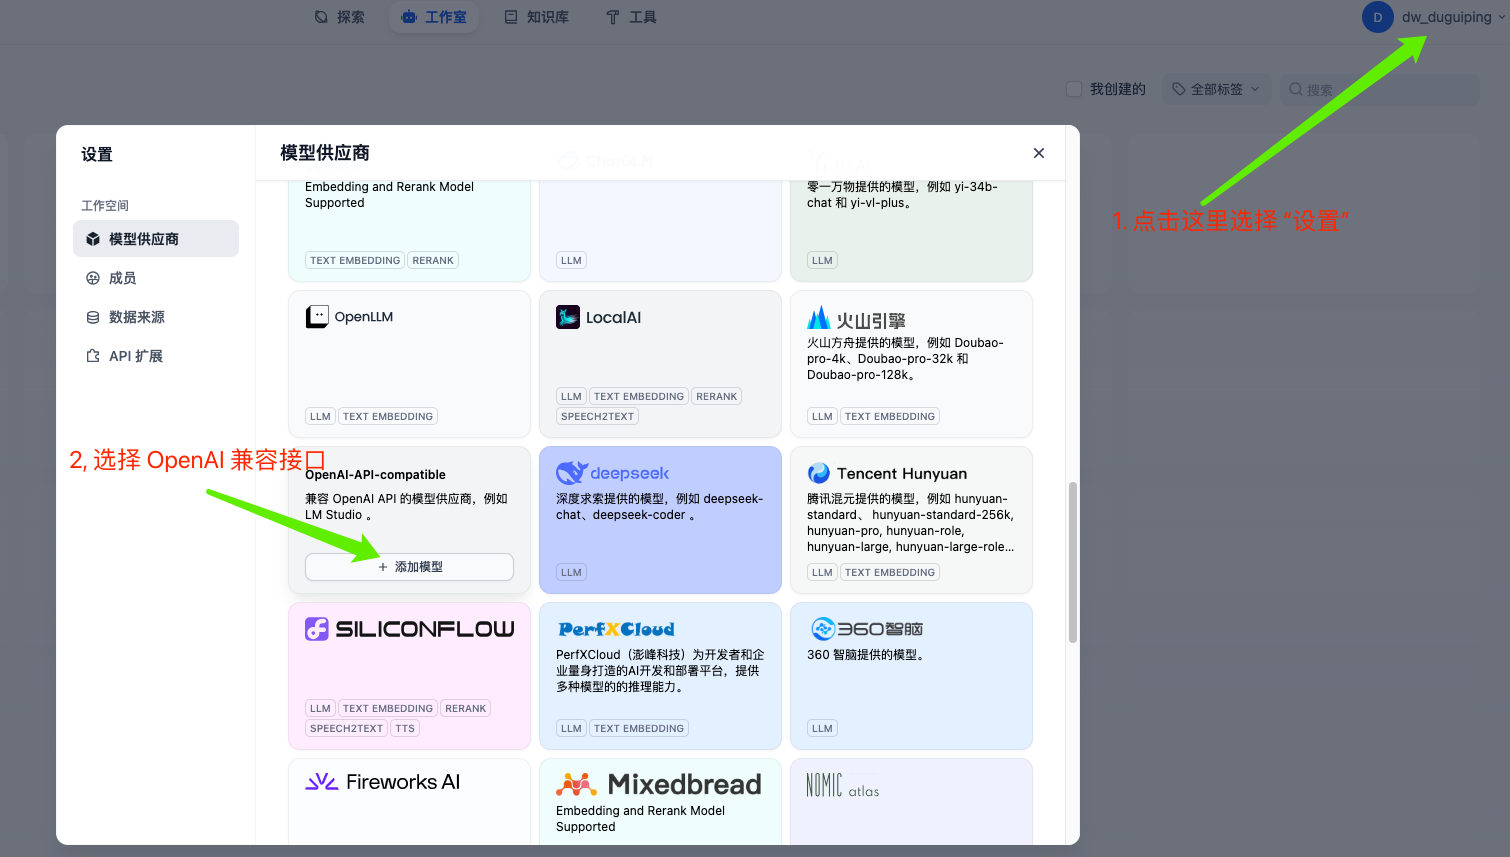Switch to the 知识库 tab
The image size is (1510, 857).
click(537, 17)
